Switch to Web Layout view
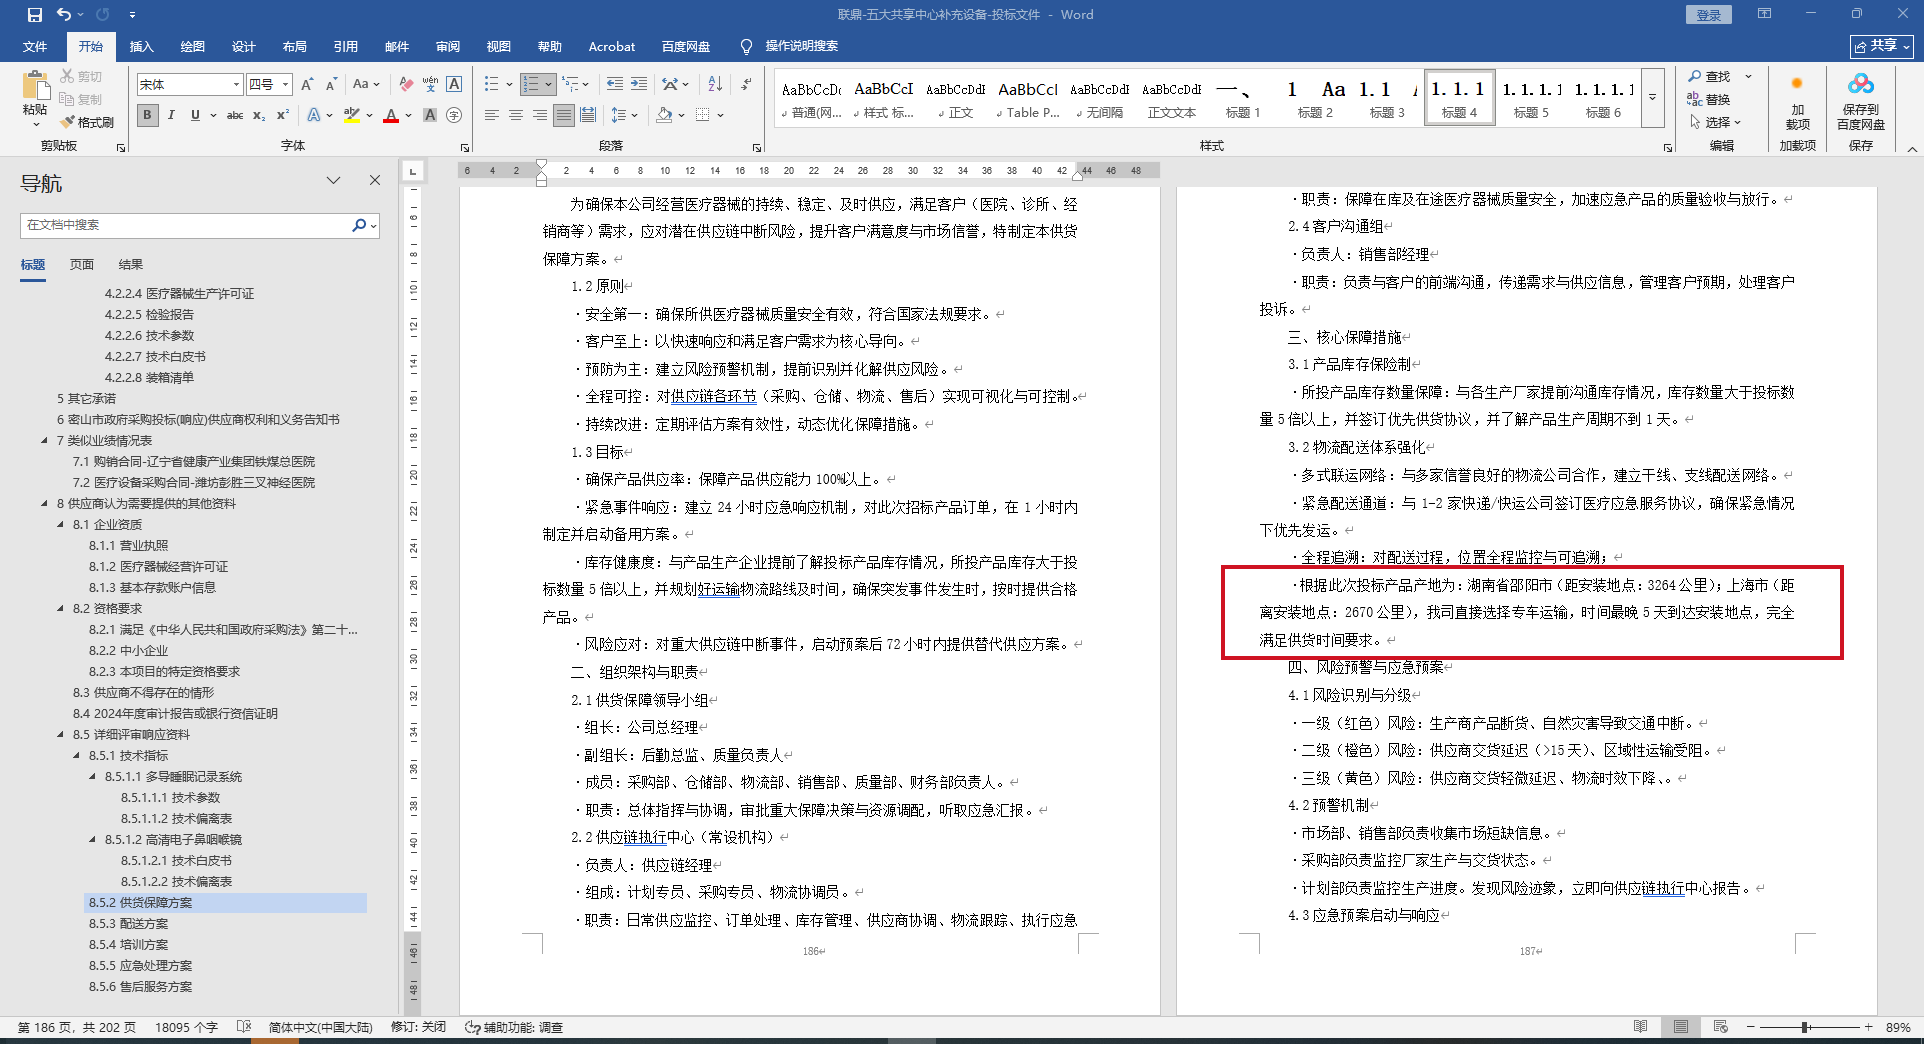The width and height of the screenshot is (1924, 1044). click(1720, 1027)
